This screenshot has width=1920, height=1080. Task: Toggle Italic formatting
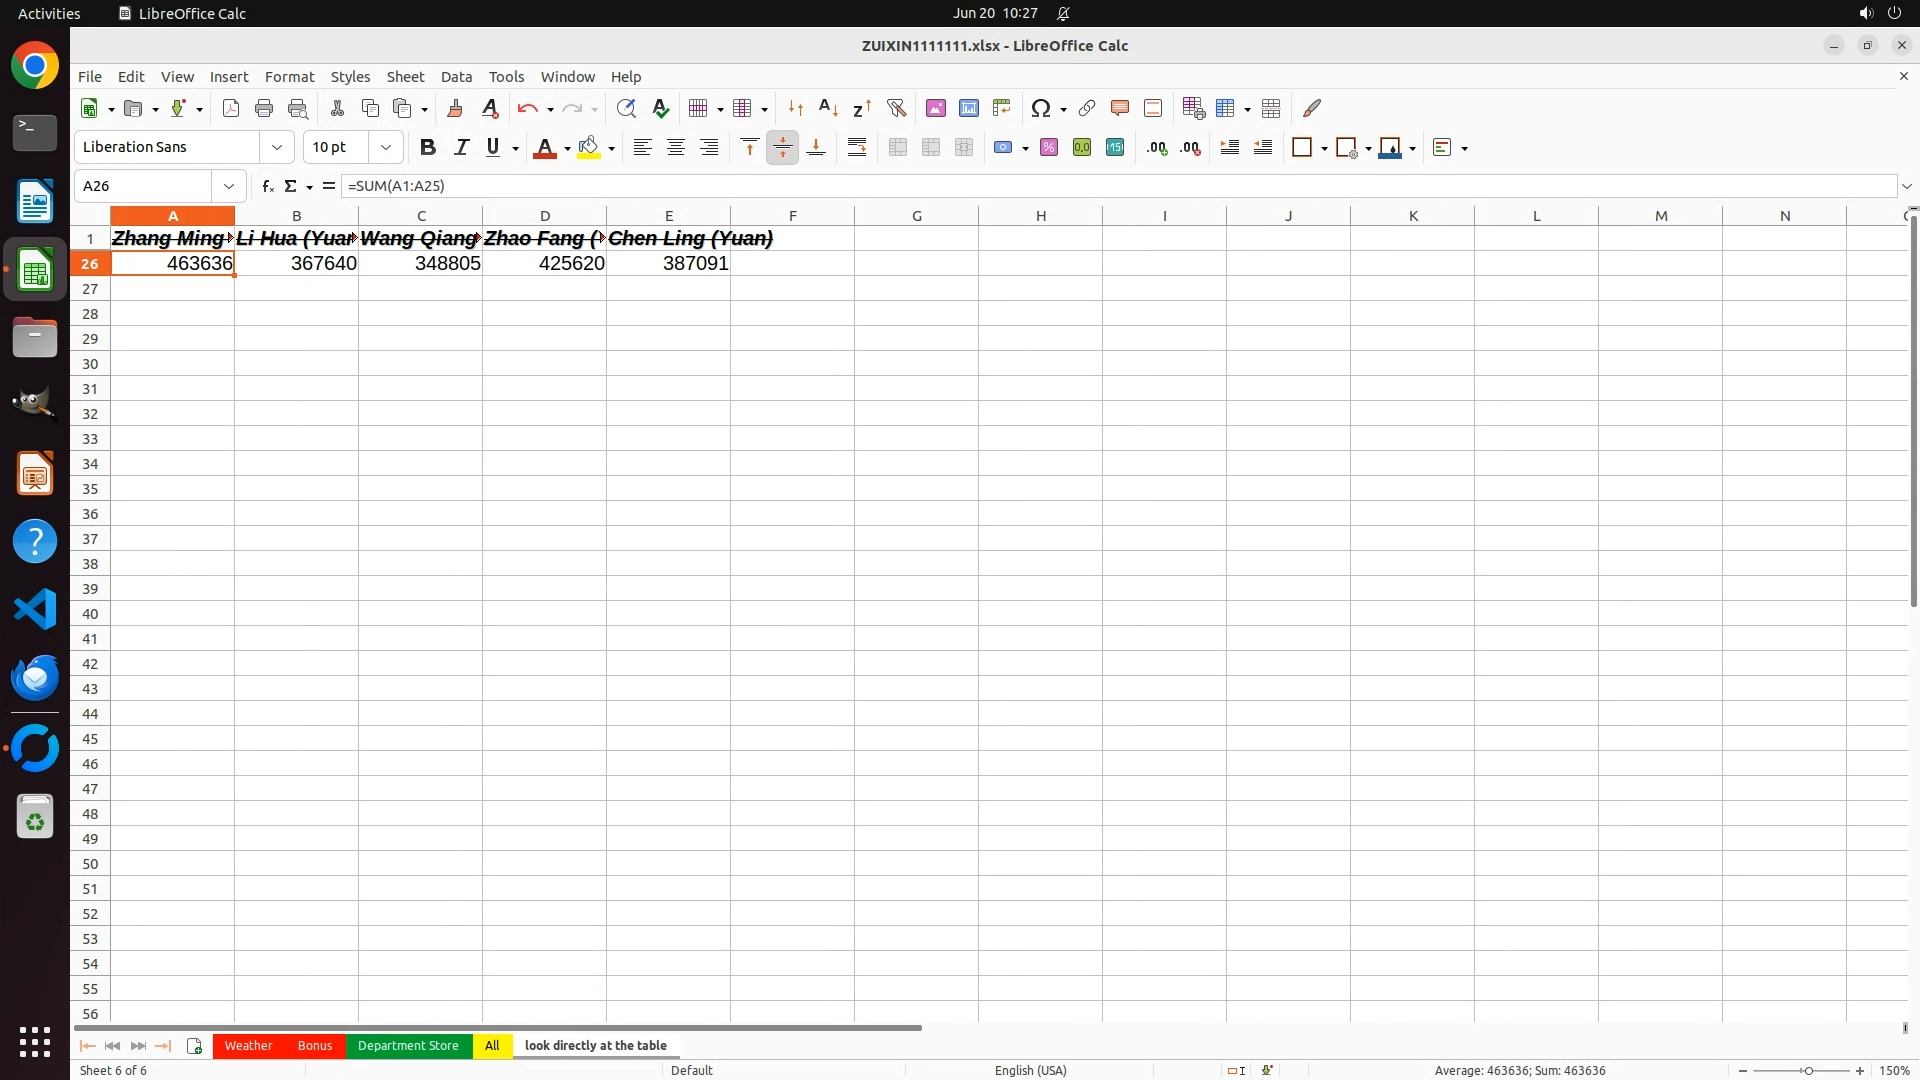point(461,147)
